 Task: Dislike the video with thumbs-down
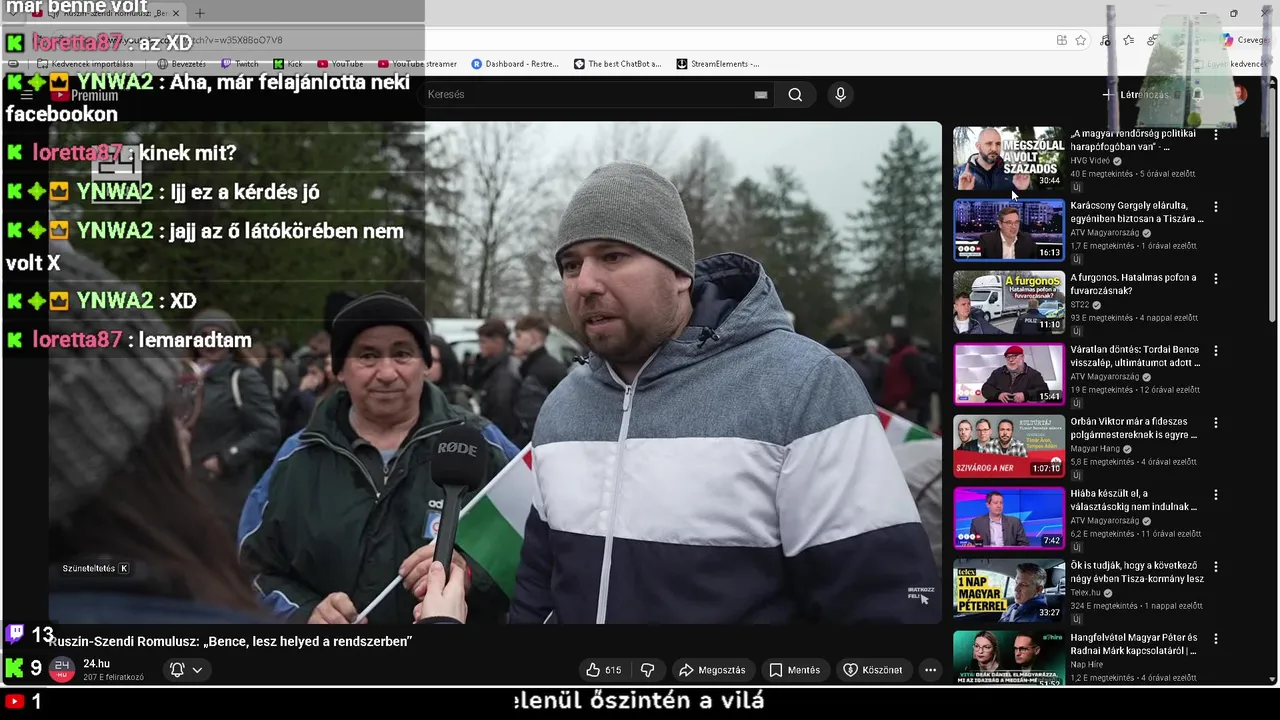click(647, 670)
